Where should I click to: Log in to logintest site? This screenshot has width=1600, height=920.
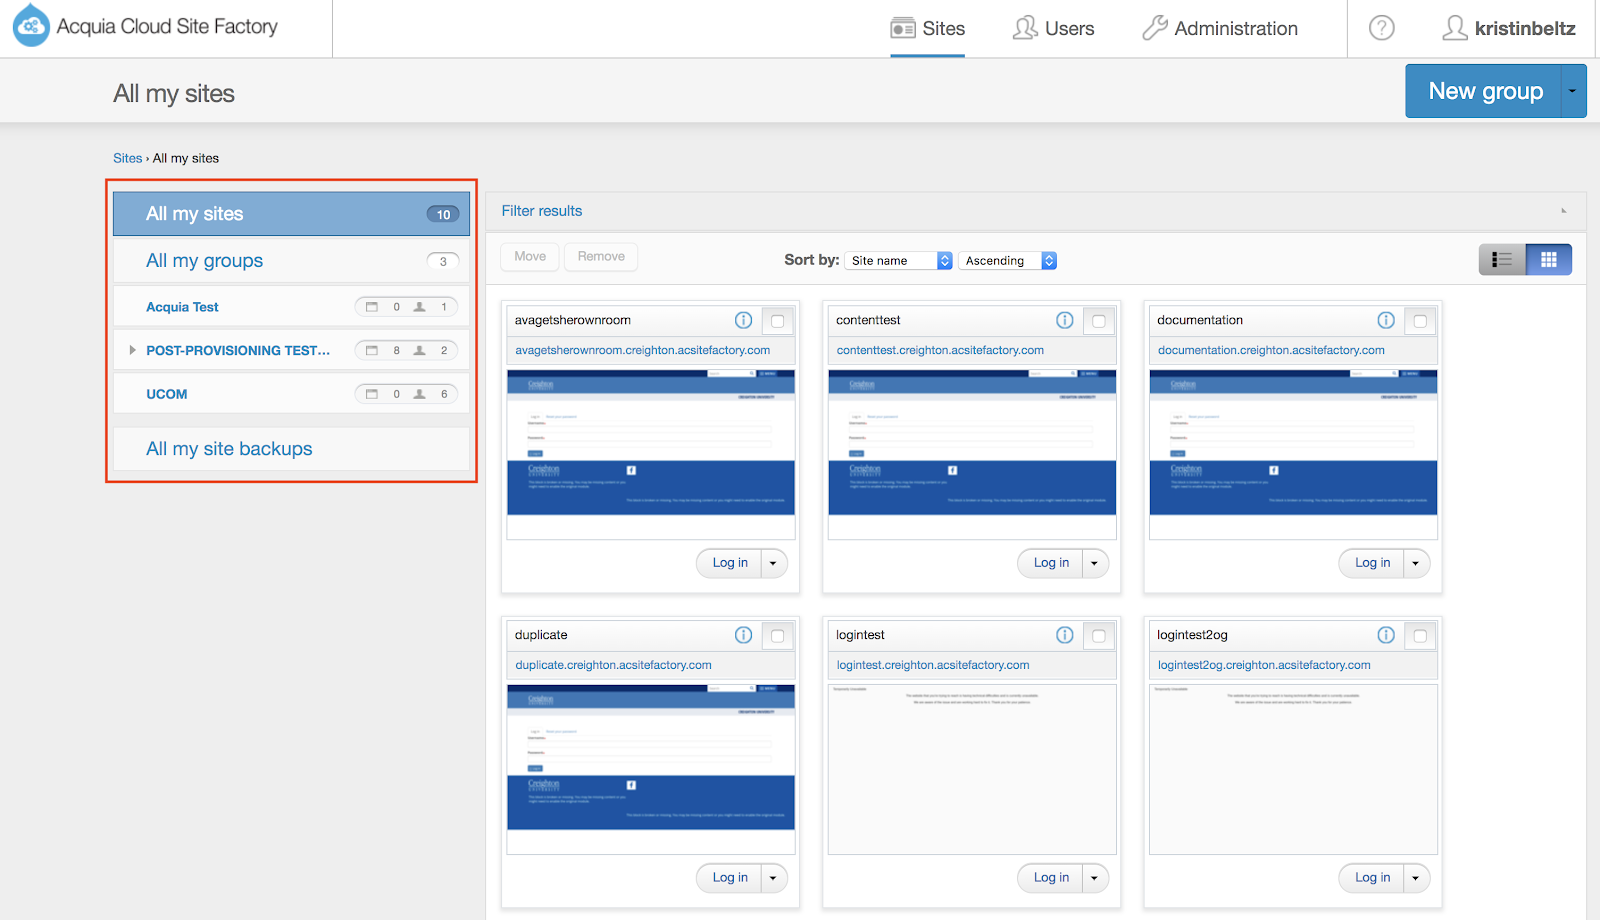1051,878
